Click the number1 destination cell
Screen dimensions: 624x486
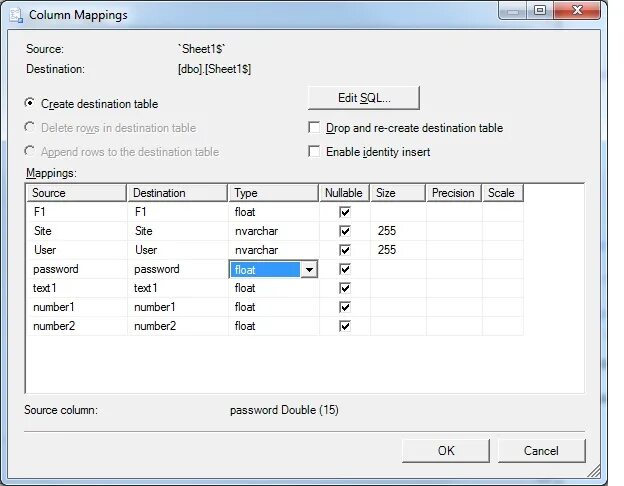point(178,307)
